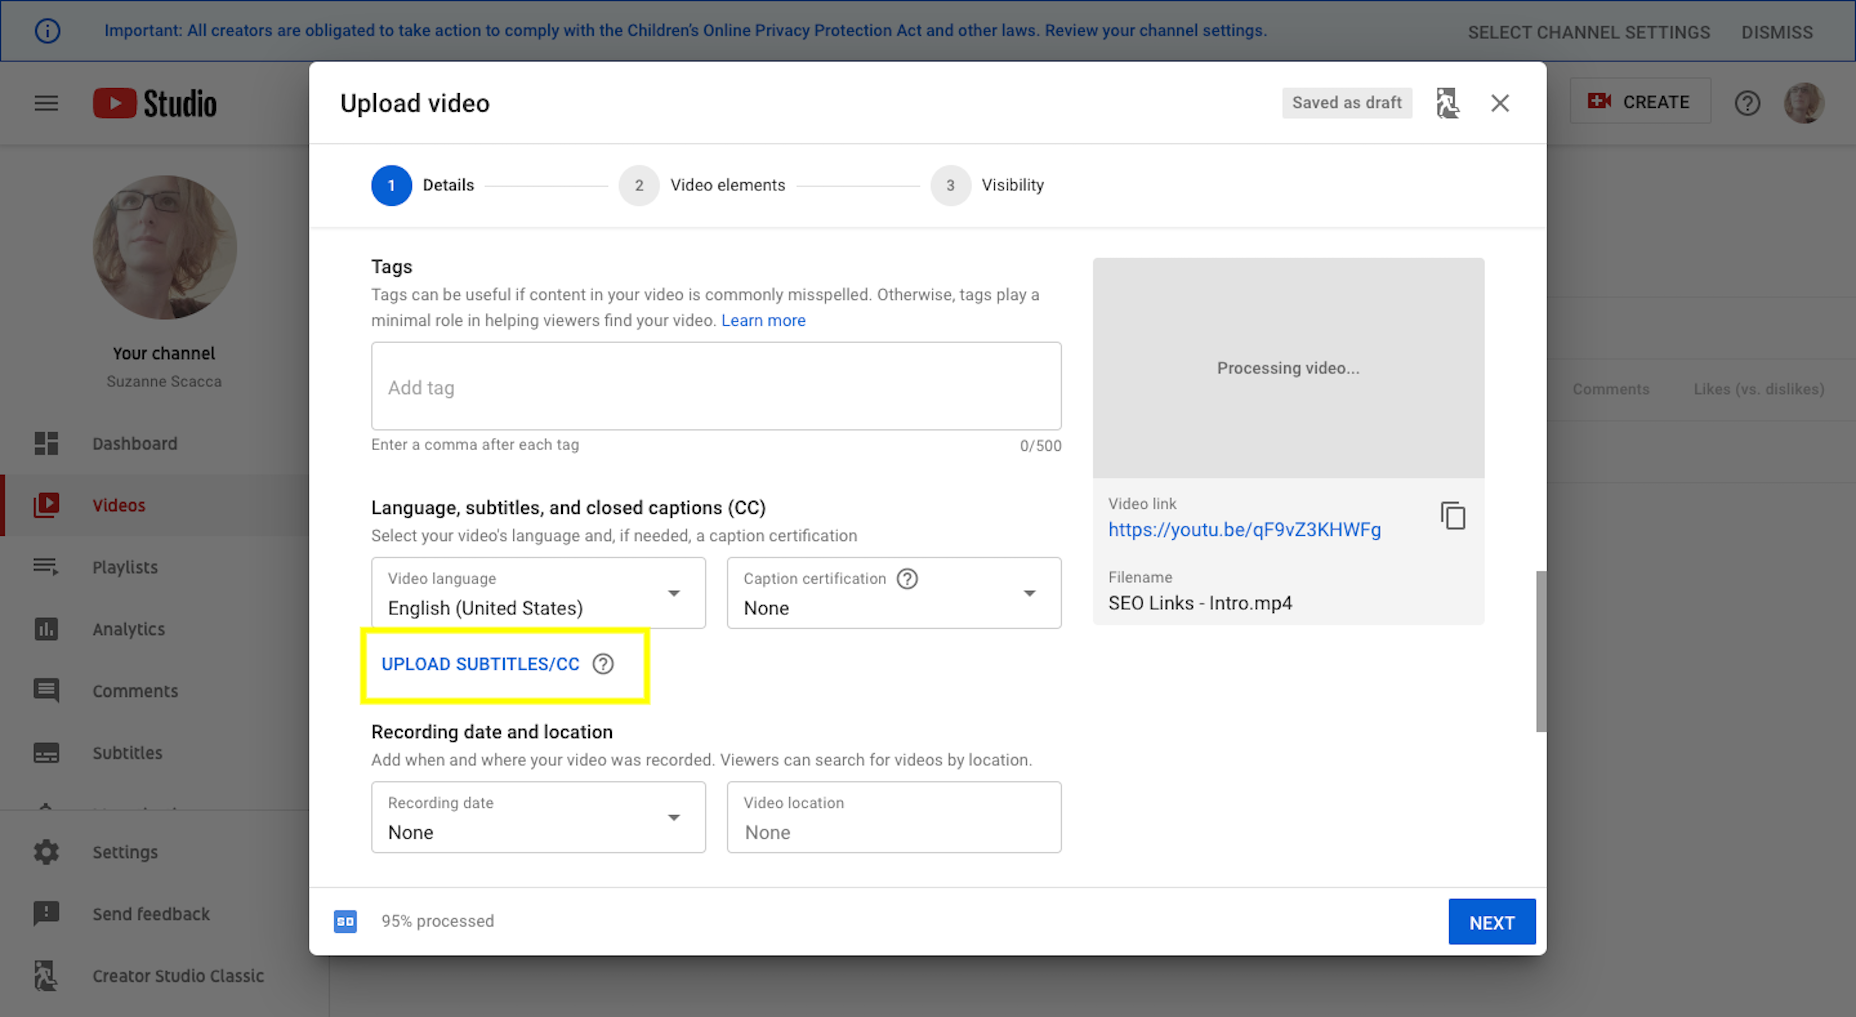Click UPLOAD SUBTITLES/CC link
This screenshot has height=1017, width=1856.
tap(480, 664)
